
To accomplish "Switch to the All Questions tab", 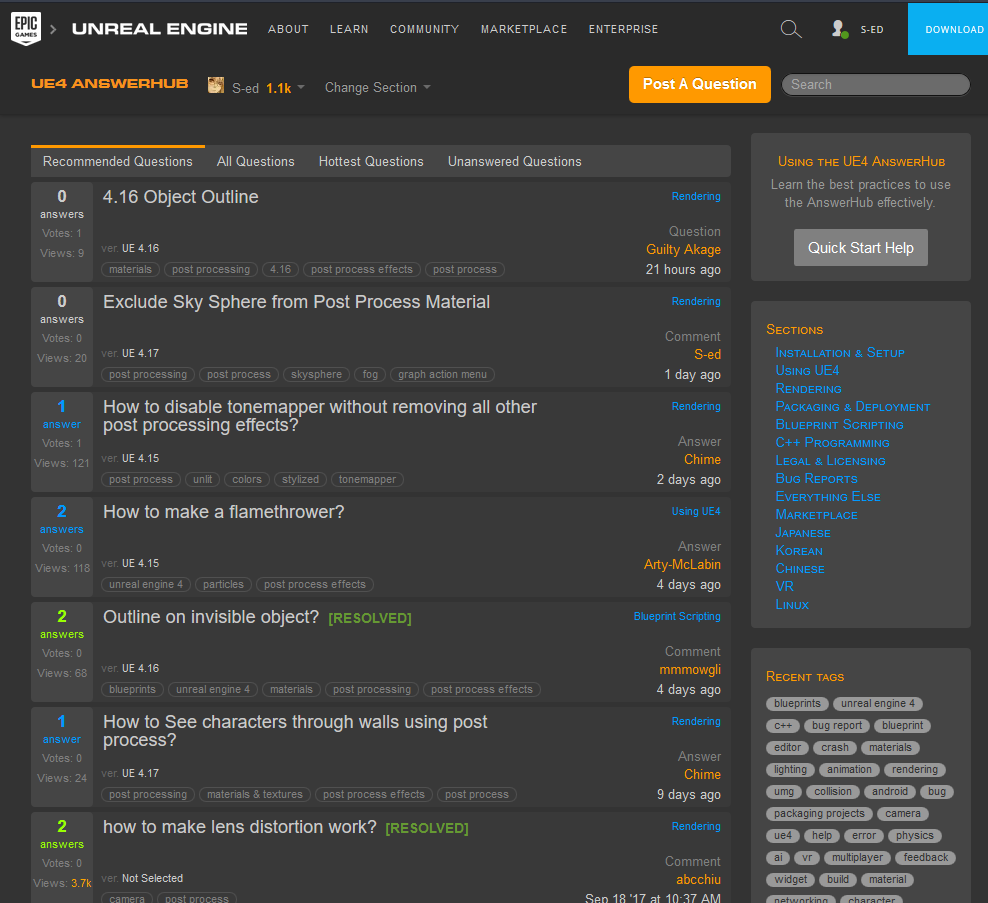I will click(x=255, y=161).
